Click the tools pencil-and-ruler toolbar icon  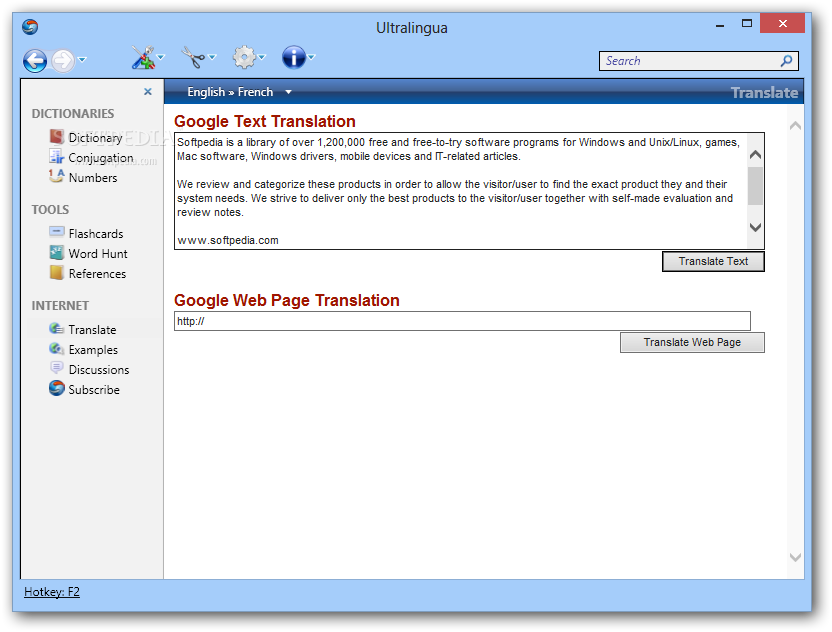point(142,57)
